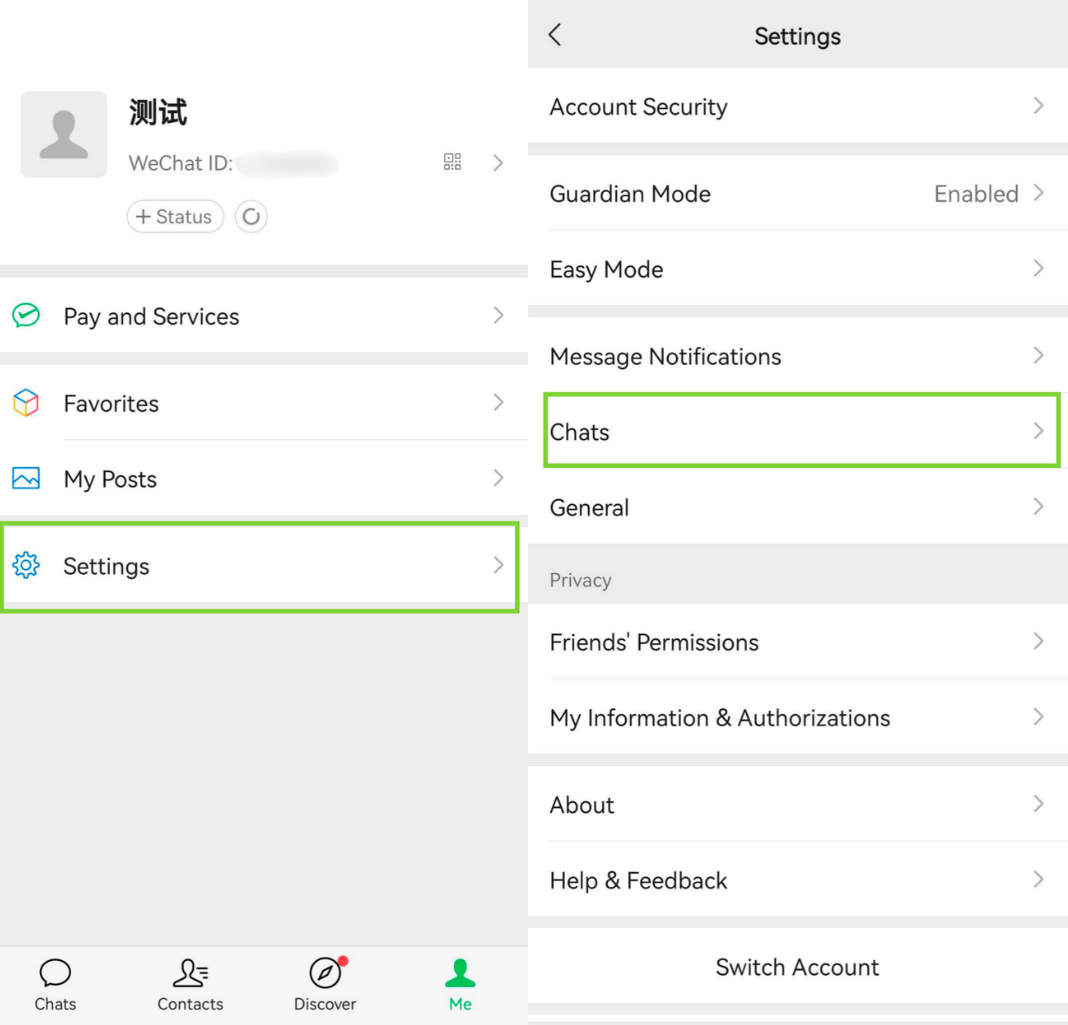
Task: Tap the Switch Account button
Action: pos(797,967)
